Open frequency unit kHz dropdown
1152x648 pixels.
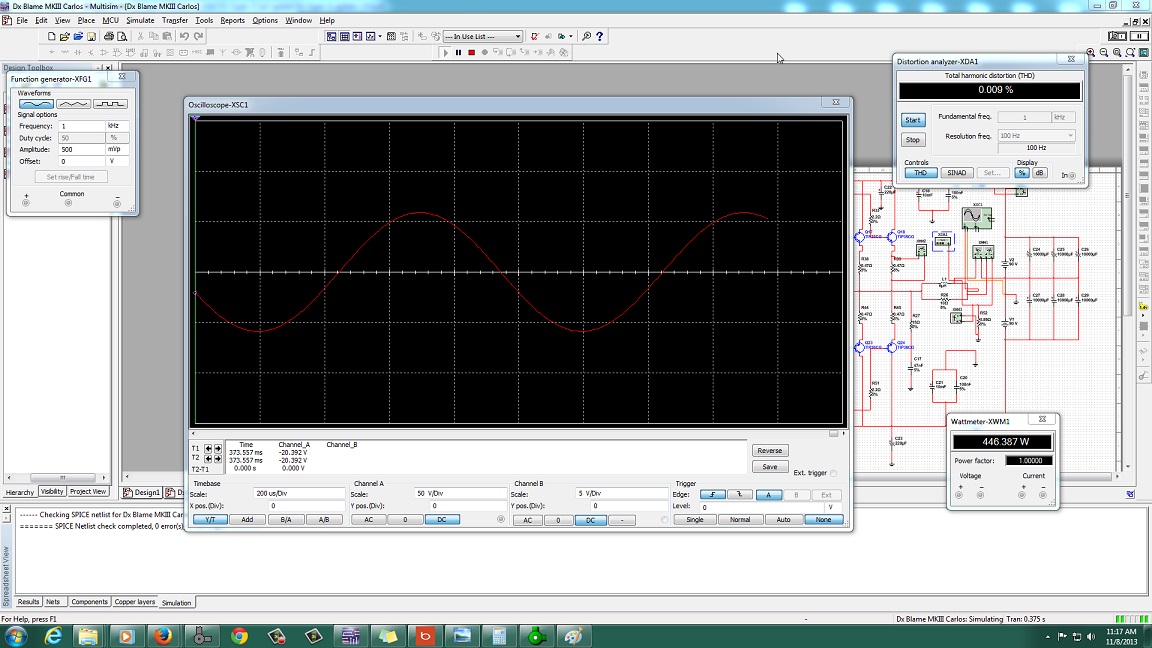coord(118,126)
